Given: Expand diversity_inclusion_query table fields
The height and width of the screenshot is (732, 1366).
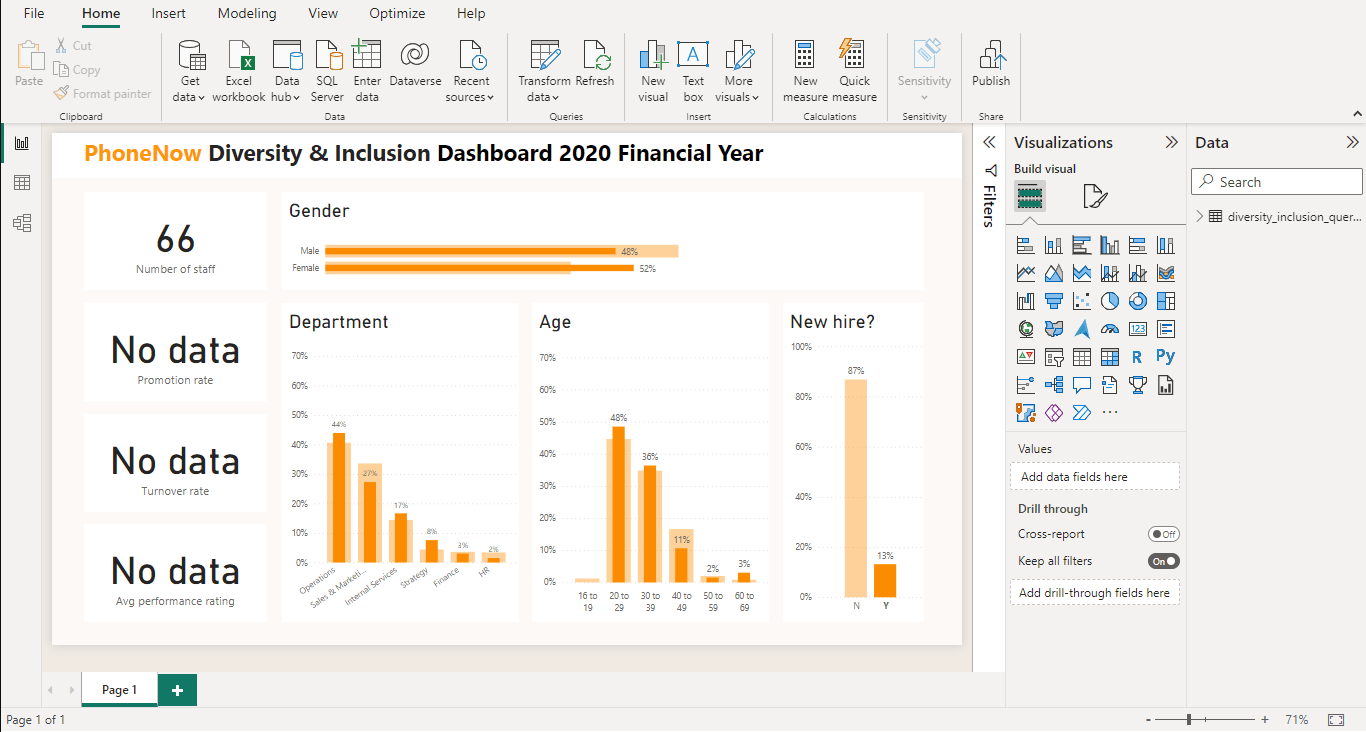Looking at the screenshot, I should point(1200,216).
